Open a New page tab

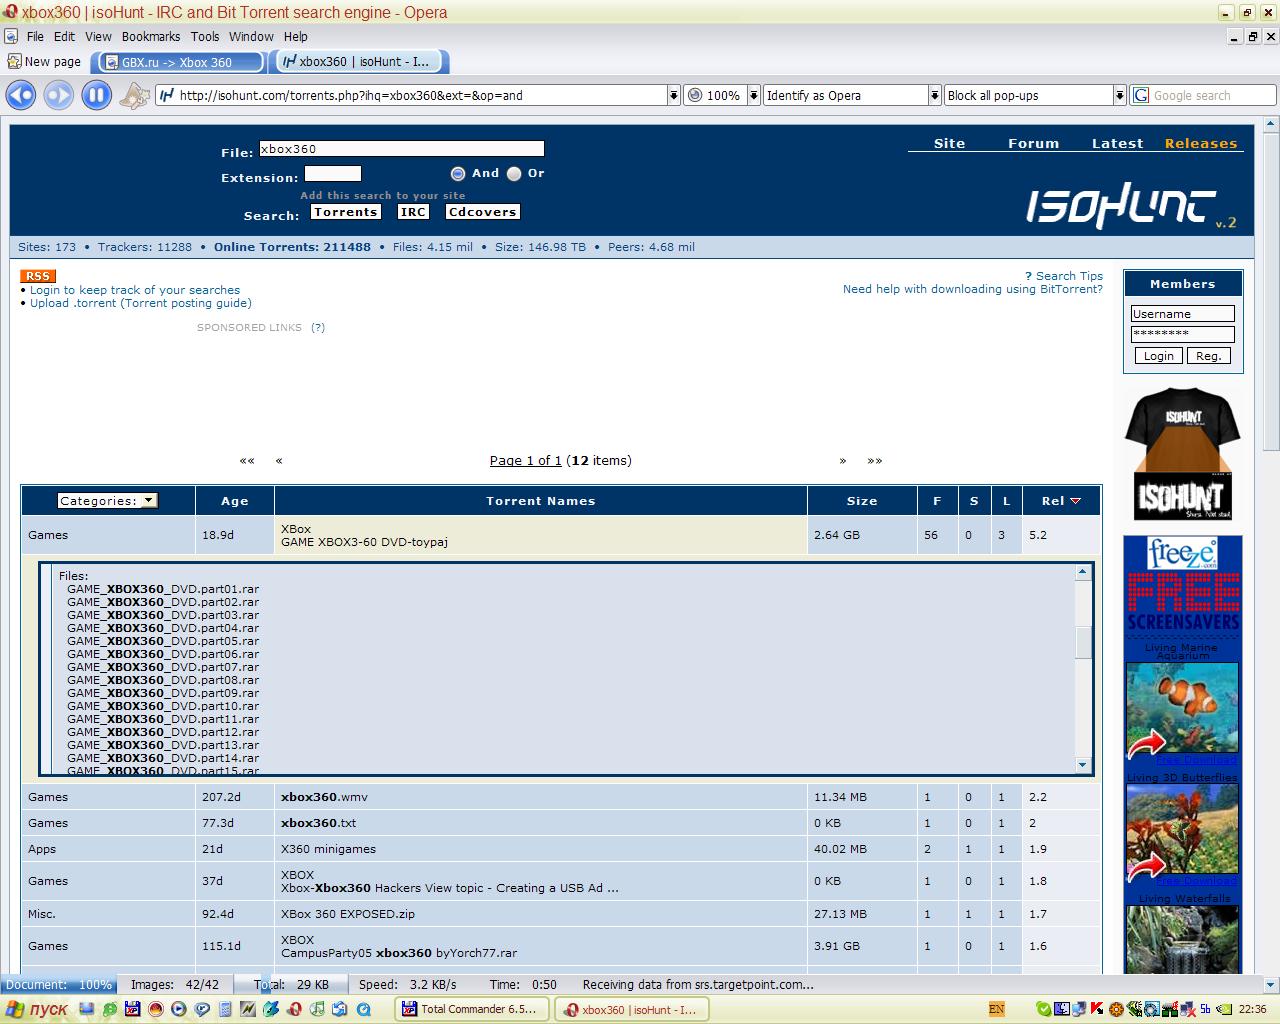click(44, 62)
